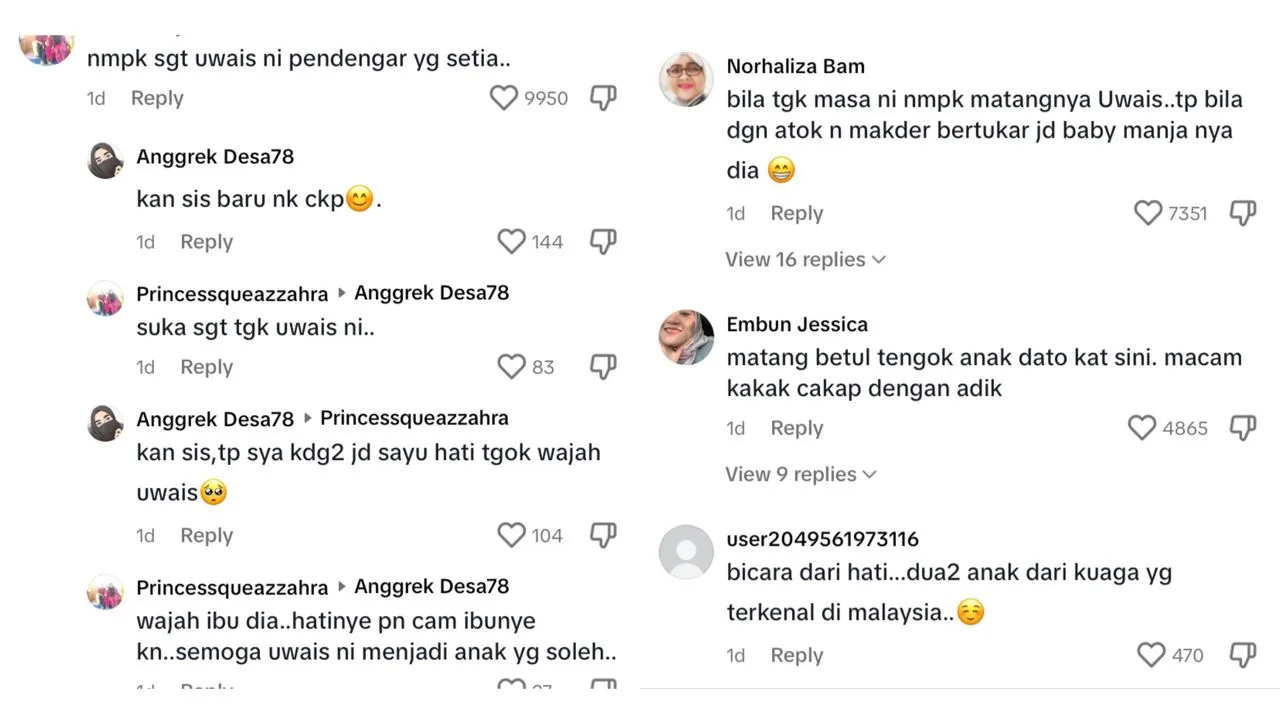Reply to Norhaliza Bam's comment
Screen dimensions: 1280x720
(x=796, y=214)
